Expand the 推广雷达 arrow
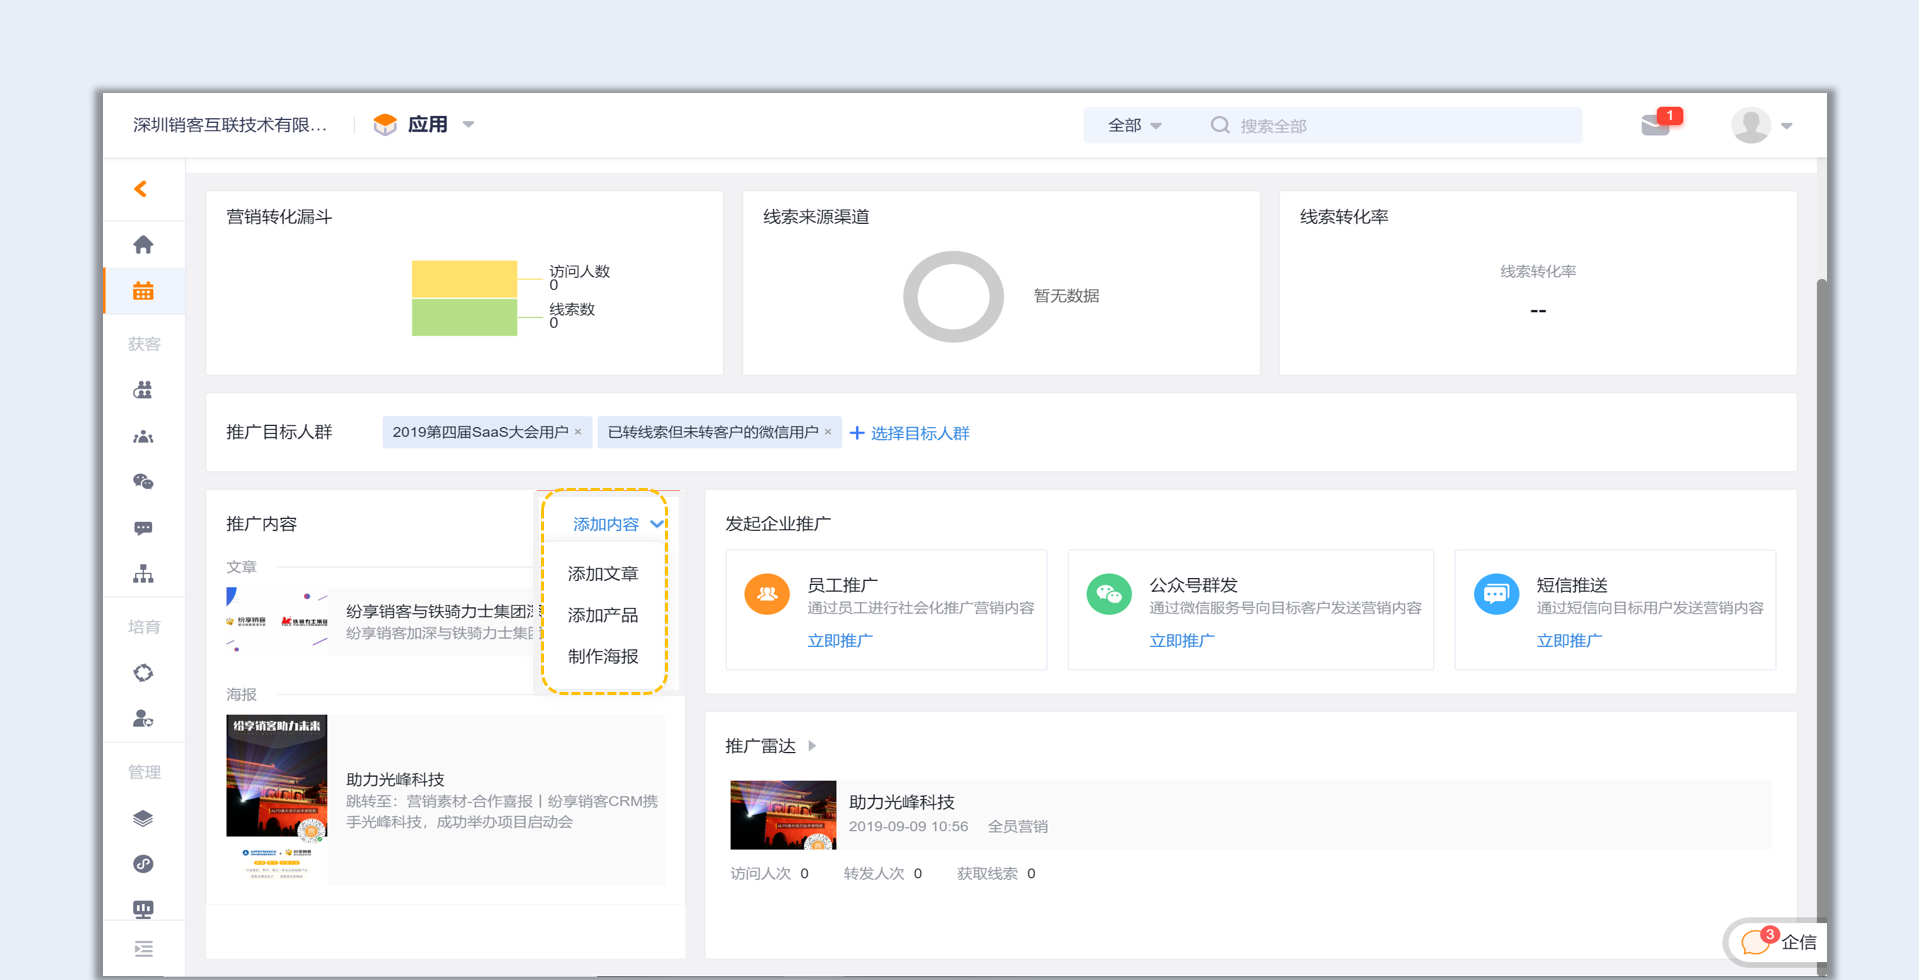 (x=812, y=746)
